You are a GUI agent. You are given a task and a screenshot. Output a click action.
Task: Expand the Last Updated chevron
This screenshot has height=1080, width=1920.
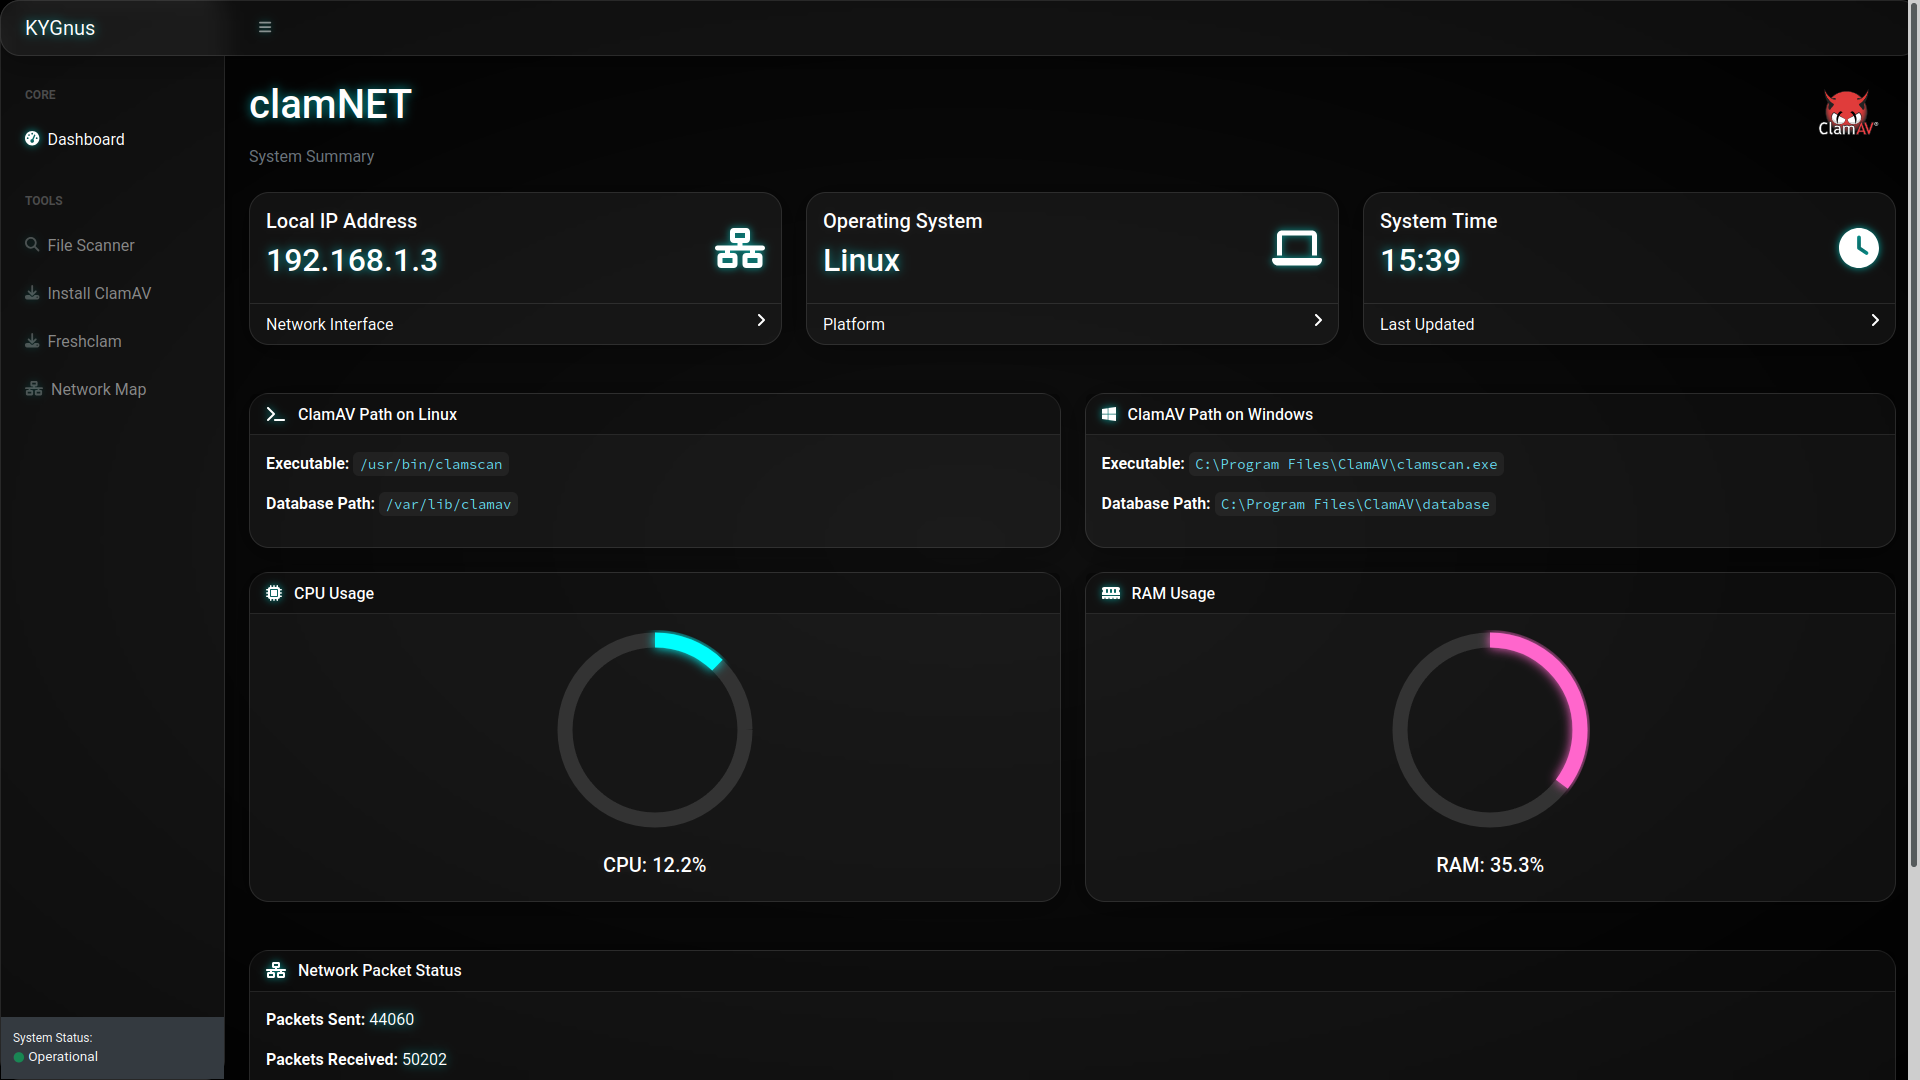tap(1875, 320)
